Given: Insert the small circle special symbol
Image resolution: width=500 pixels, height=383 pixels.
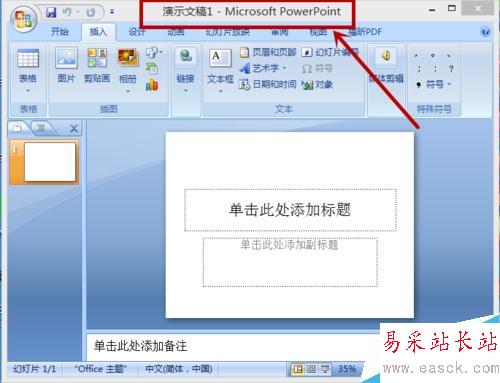Looking at the screenshot, I should [x=433, y=55].
